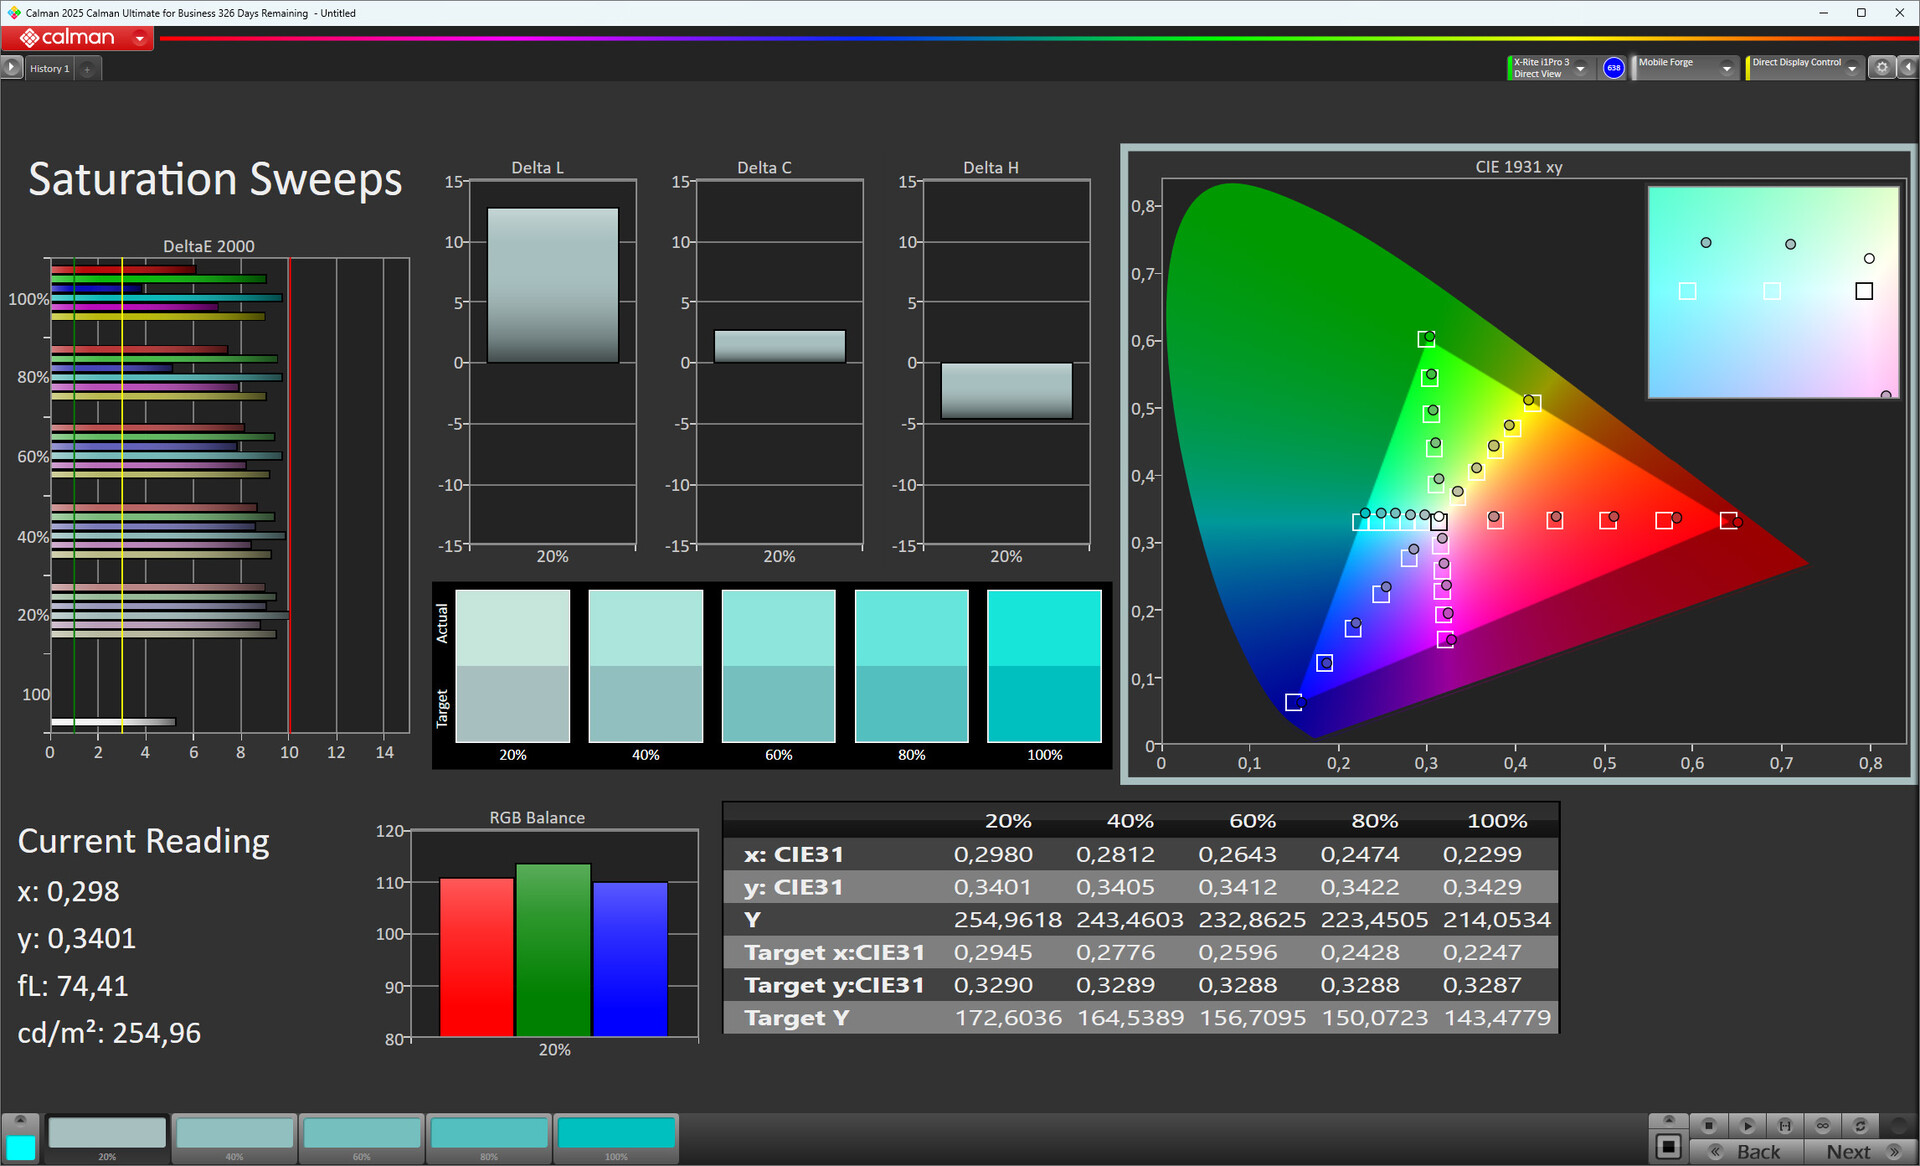This screenshot has width=1920, height=1166.
Task: Click the stop measurement button
Action: click(x=1709, y=1125)
